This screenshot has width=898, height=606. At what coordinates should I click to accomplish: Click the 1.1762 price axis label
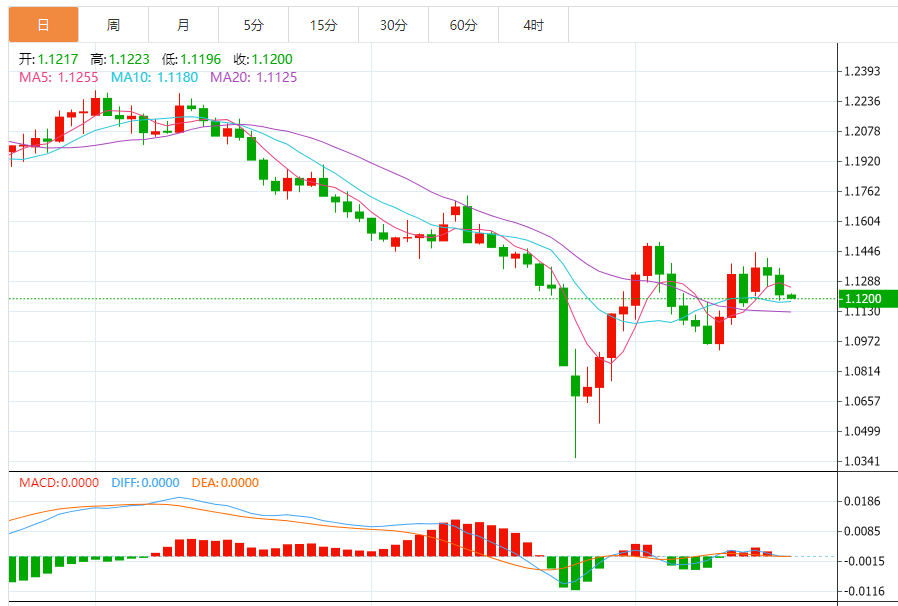click(862, 191)
